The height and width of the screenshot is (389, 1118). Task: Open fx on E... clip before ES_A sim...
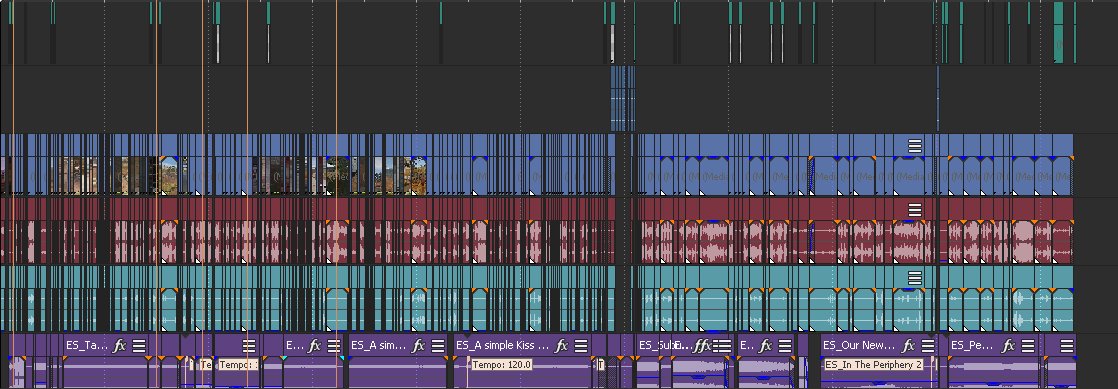314,346
